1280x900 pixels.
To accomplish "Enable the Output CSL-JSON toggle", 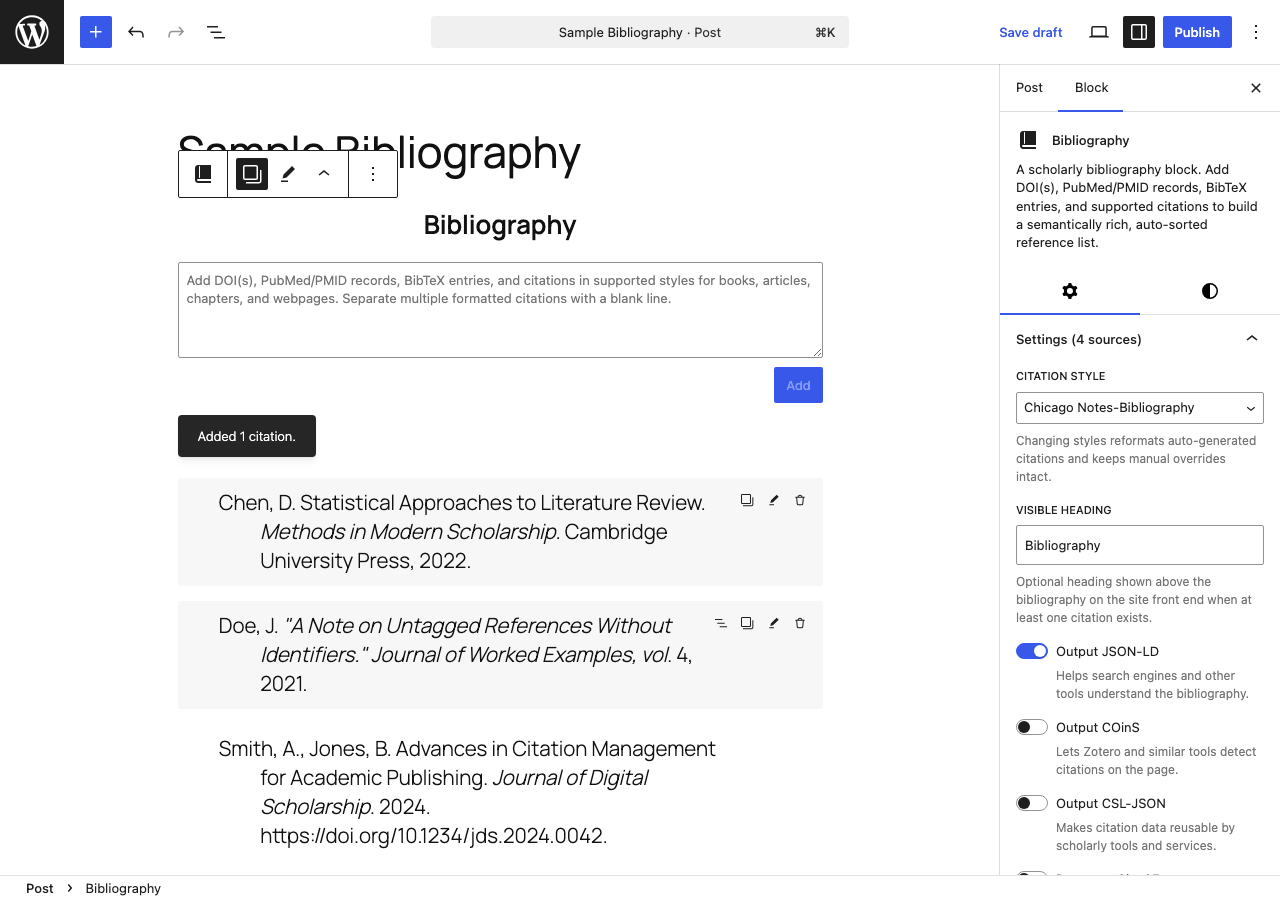I will coord(1032,803).
